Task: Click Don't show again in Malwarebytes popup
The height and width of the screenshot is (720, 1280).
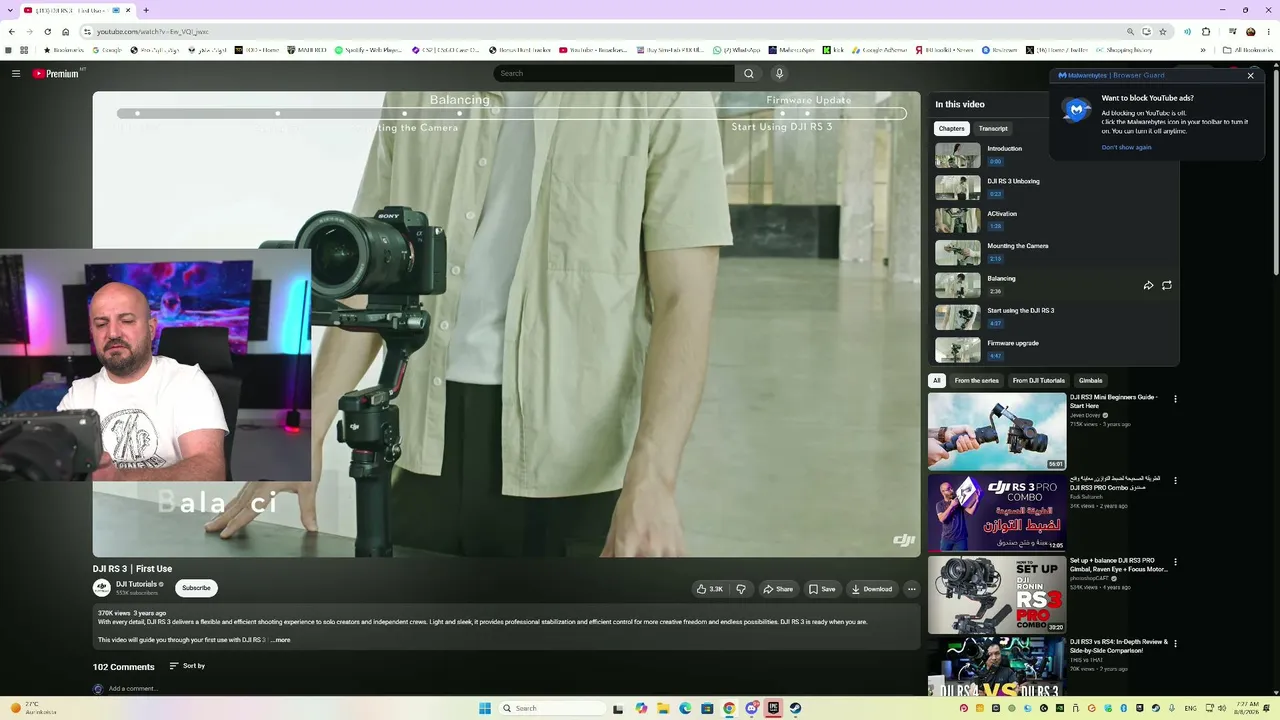Action: tap(1126, 147)
